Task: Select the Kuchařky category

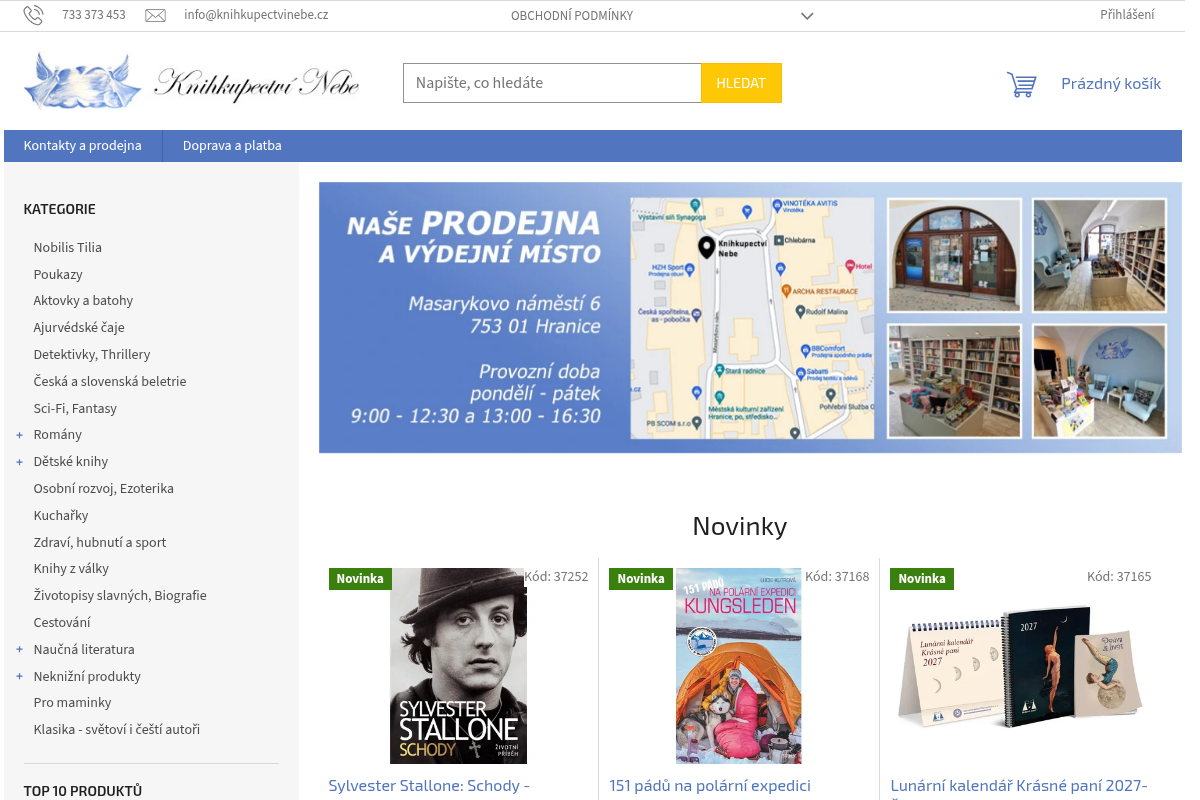Action: [x=61, y=516]
